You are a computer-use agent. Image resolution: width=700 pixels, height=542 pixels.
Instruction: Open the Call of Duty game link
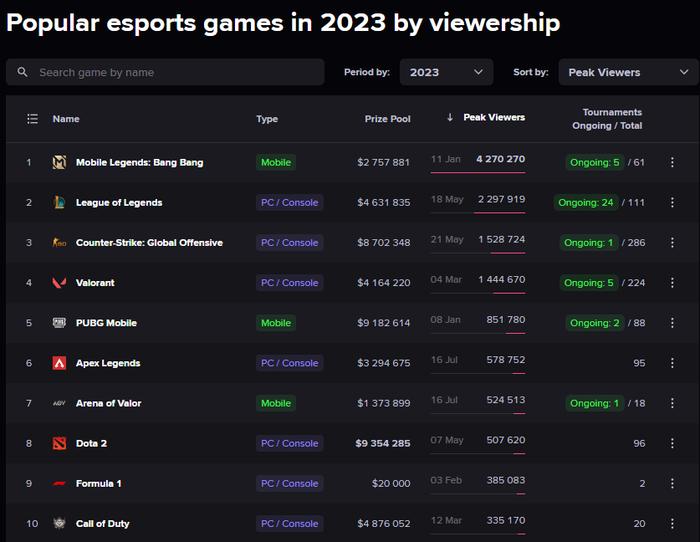tap(102, 524)
